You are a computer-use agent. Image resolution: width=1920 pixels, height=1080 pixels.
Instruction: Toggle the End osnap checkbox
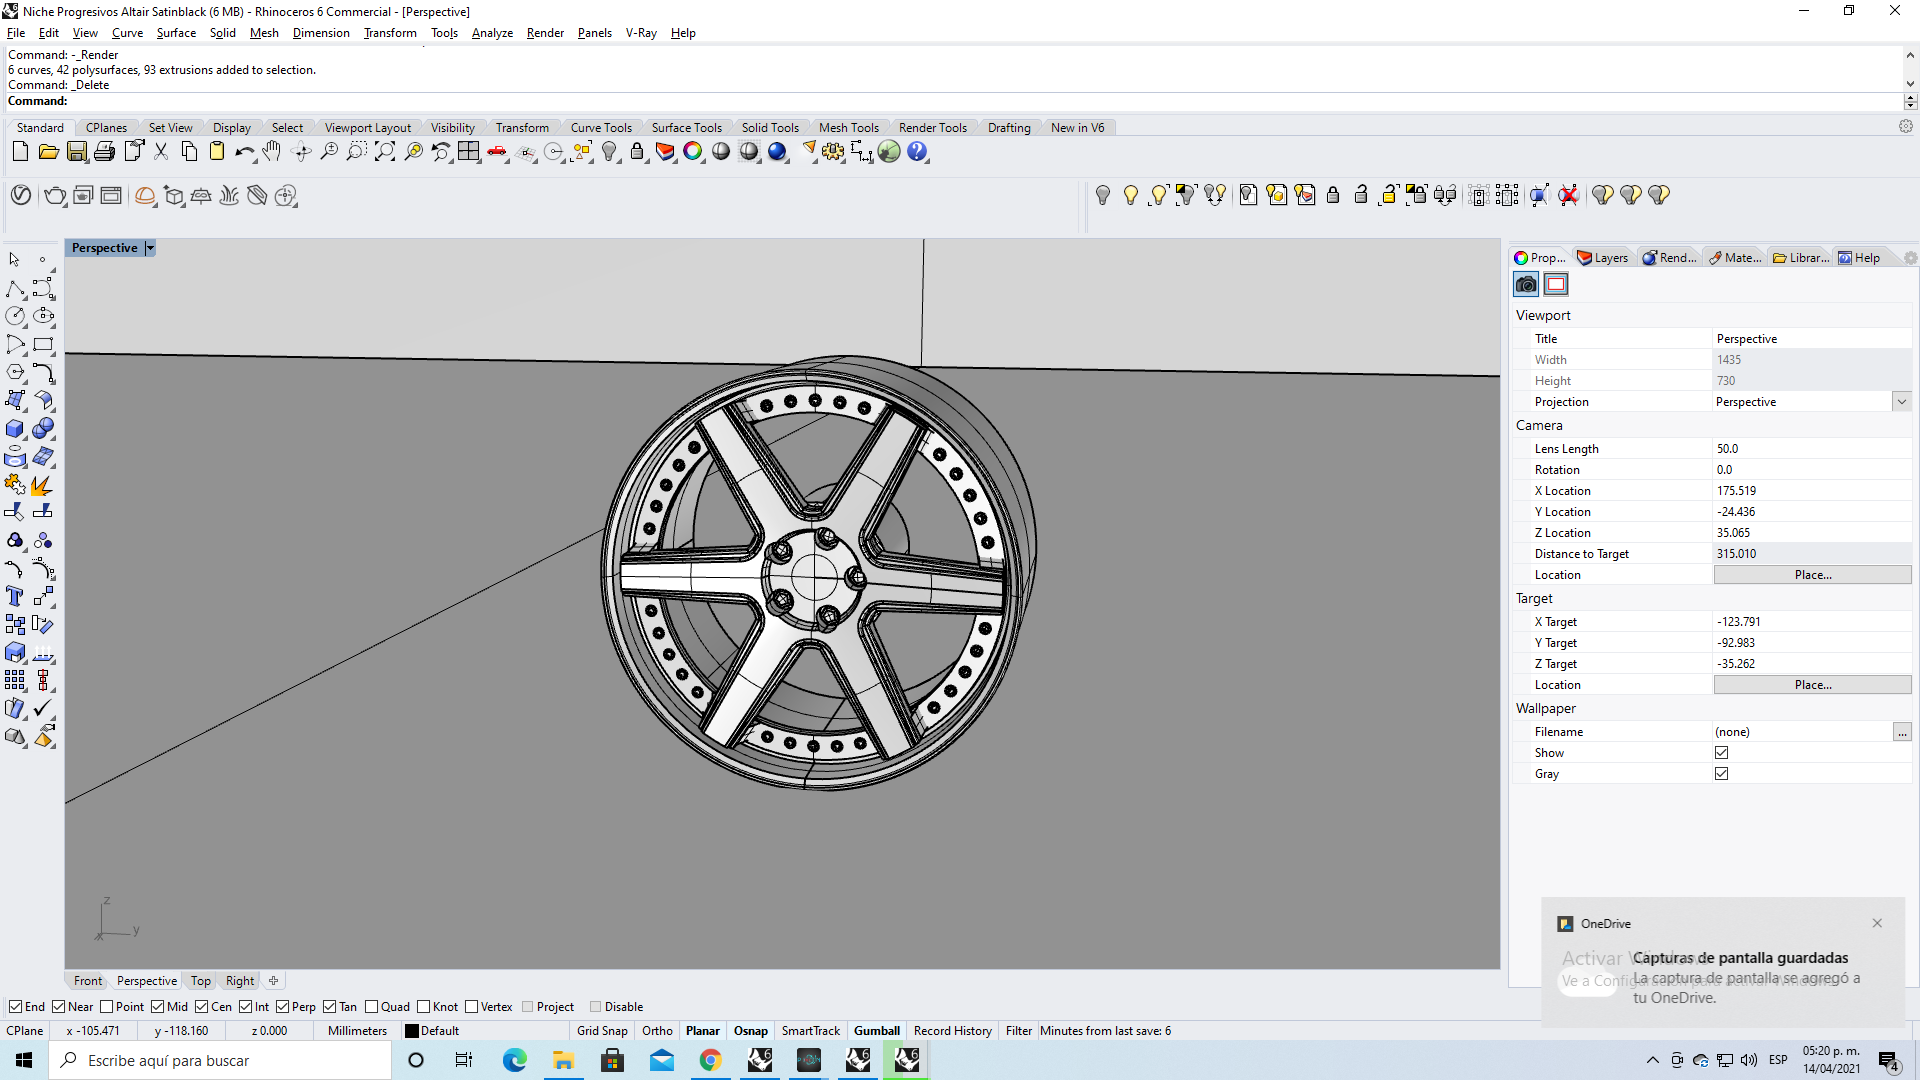(15, 1007)
